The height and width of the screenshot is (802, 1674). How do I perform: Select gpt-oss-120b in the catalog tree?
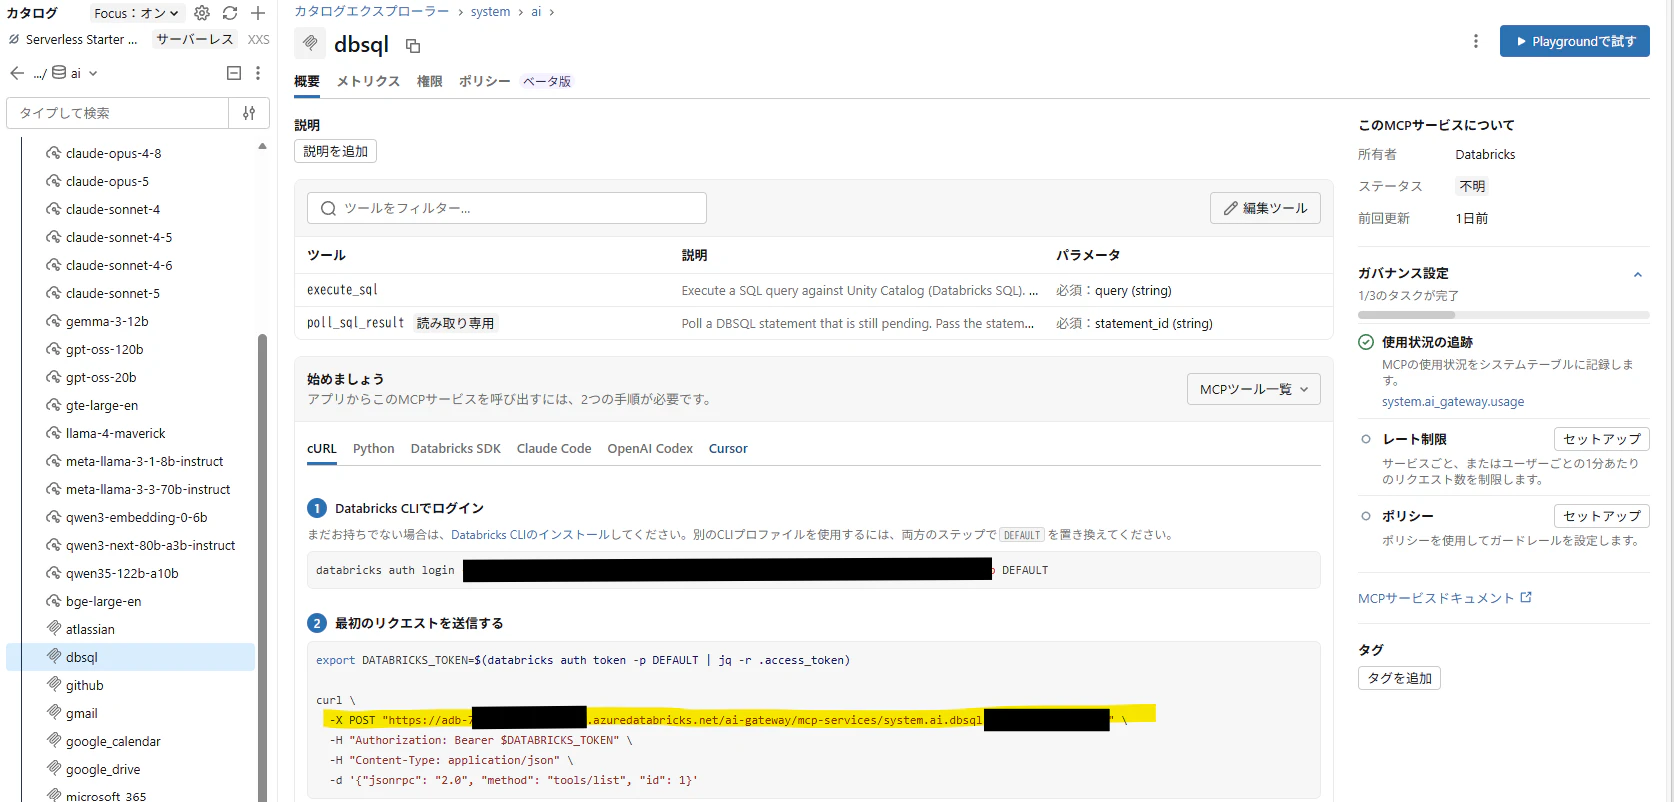pyautogui.click(x=105, y=349)
